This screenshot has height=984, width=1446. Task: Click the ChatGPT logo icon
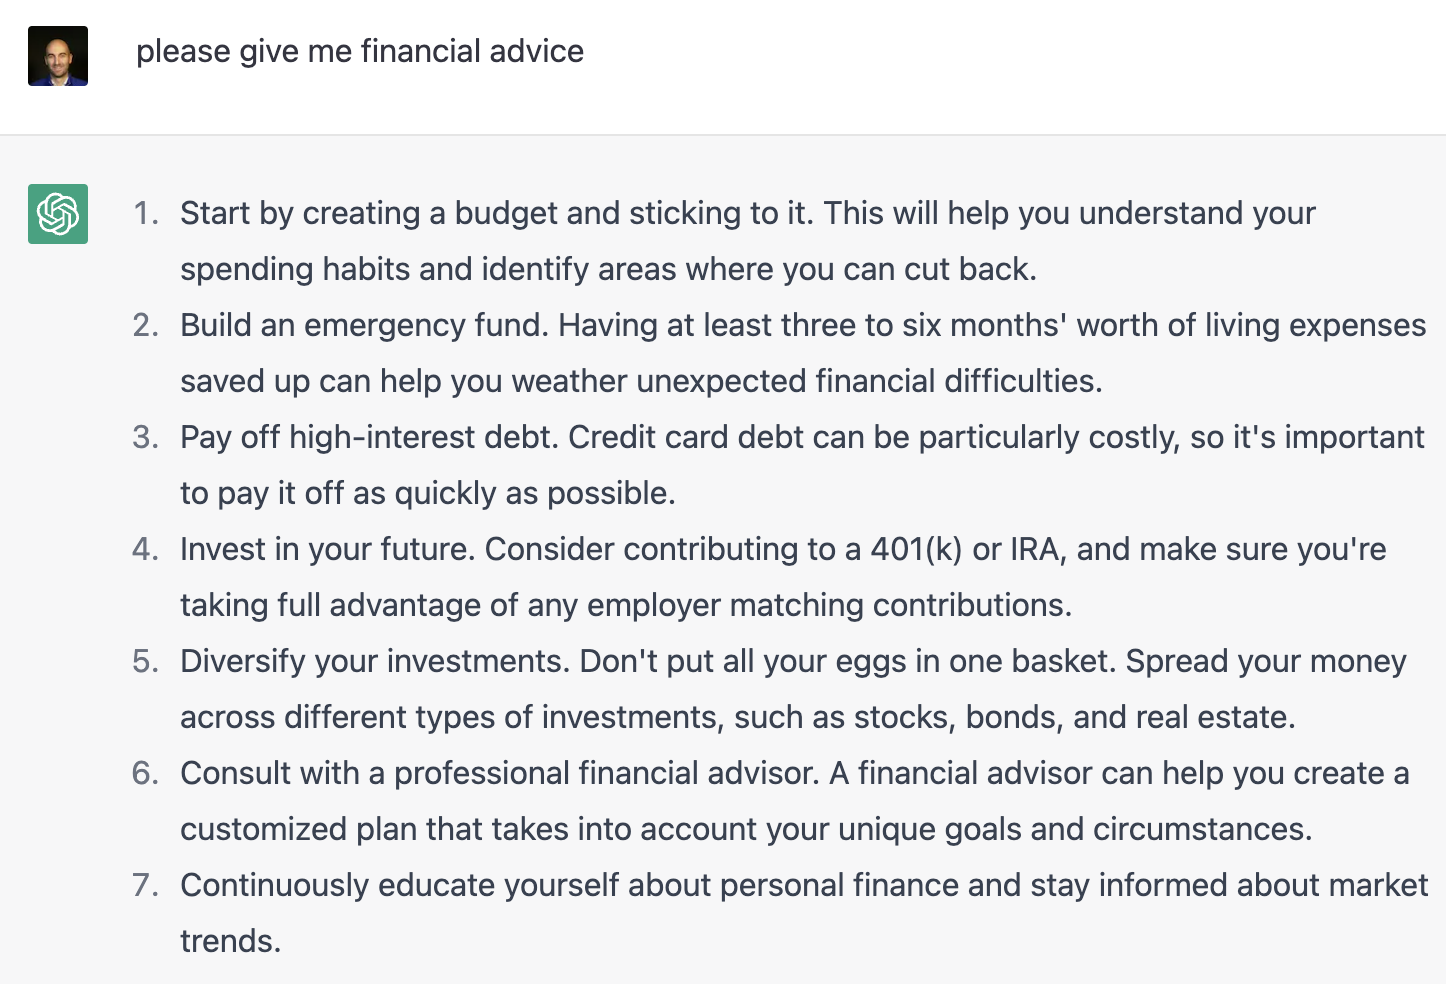(x=58, y=214)
